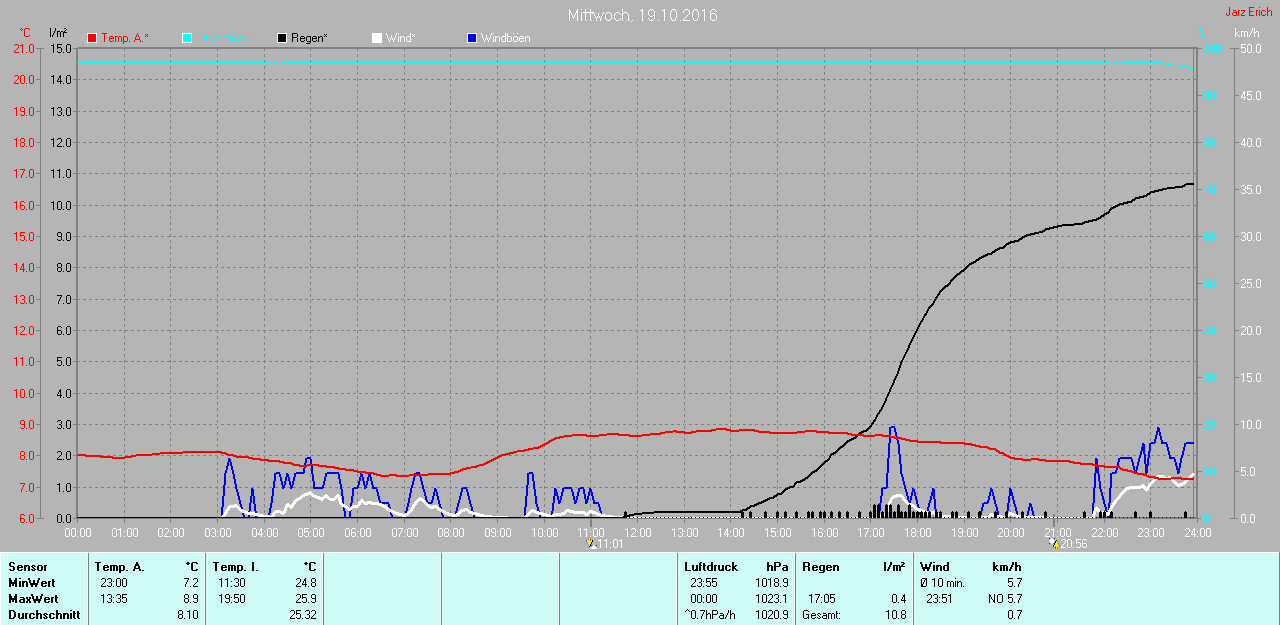This screenshot has height=625, width=1280.
Task: Click the pressure average 1020.9
Action: 771,615
